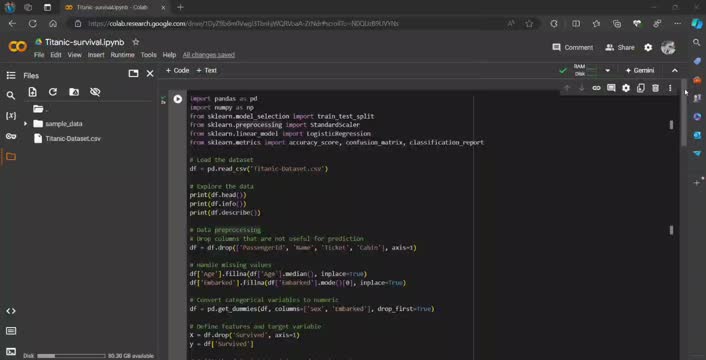This screenshot has width=706, height=360.
Task: Expand the sample_data folder
Action: click(25, 124)
